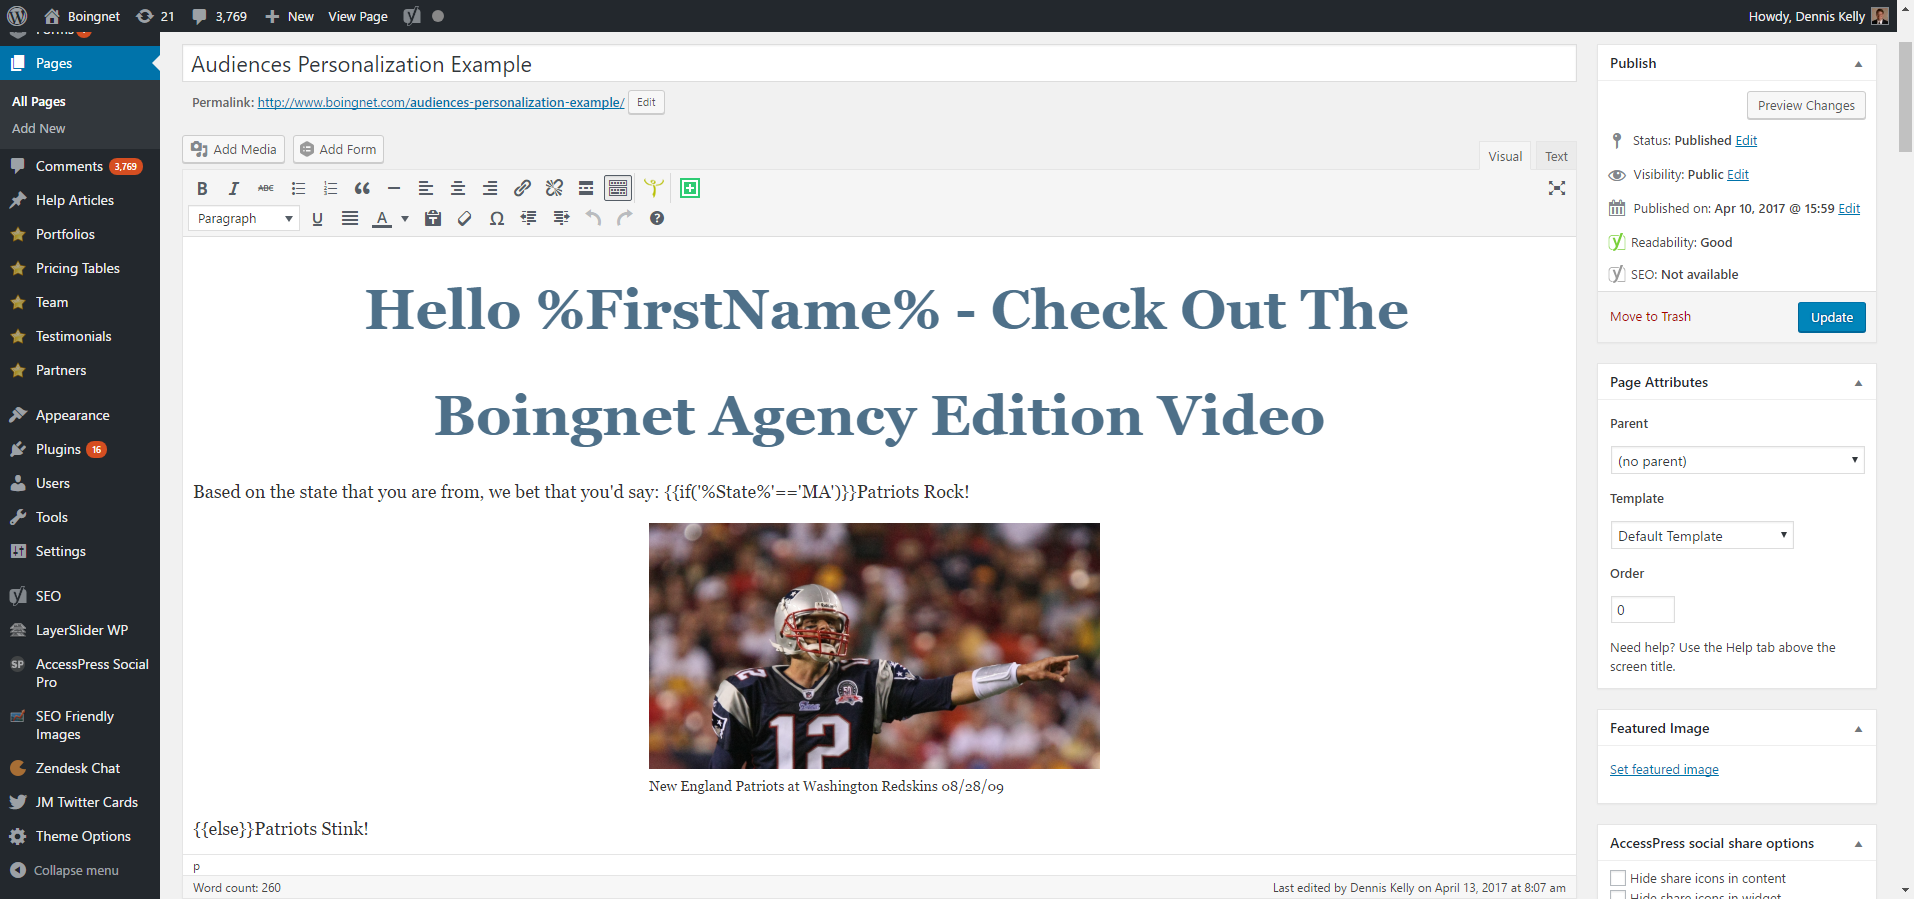Open the special character omega tool

(496, 218)
